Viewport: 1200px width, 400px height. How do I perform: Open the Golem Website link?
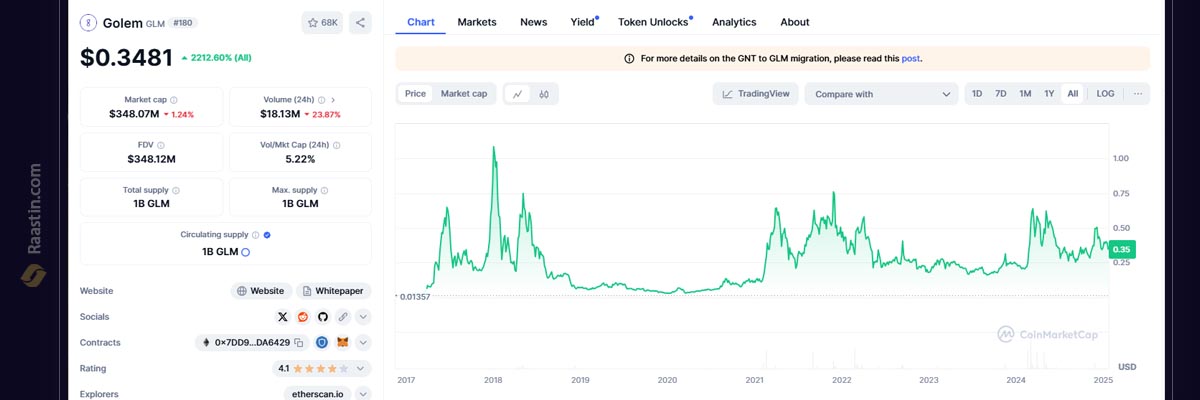coord(261,291)
